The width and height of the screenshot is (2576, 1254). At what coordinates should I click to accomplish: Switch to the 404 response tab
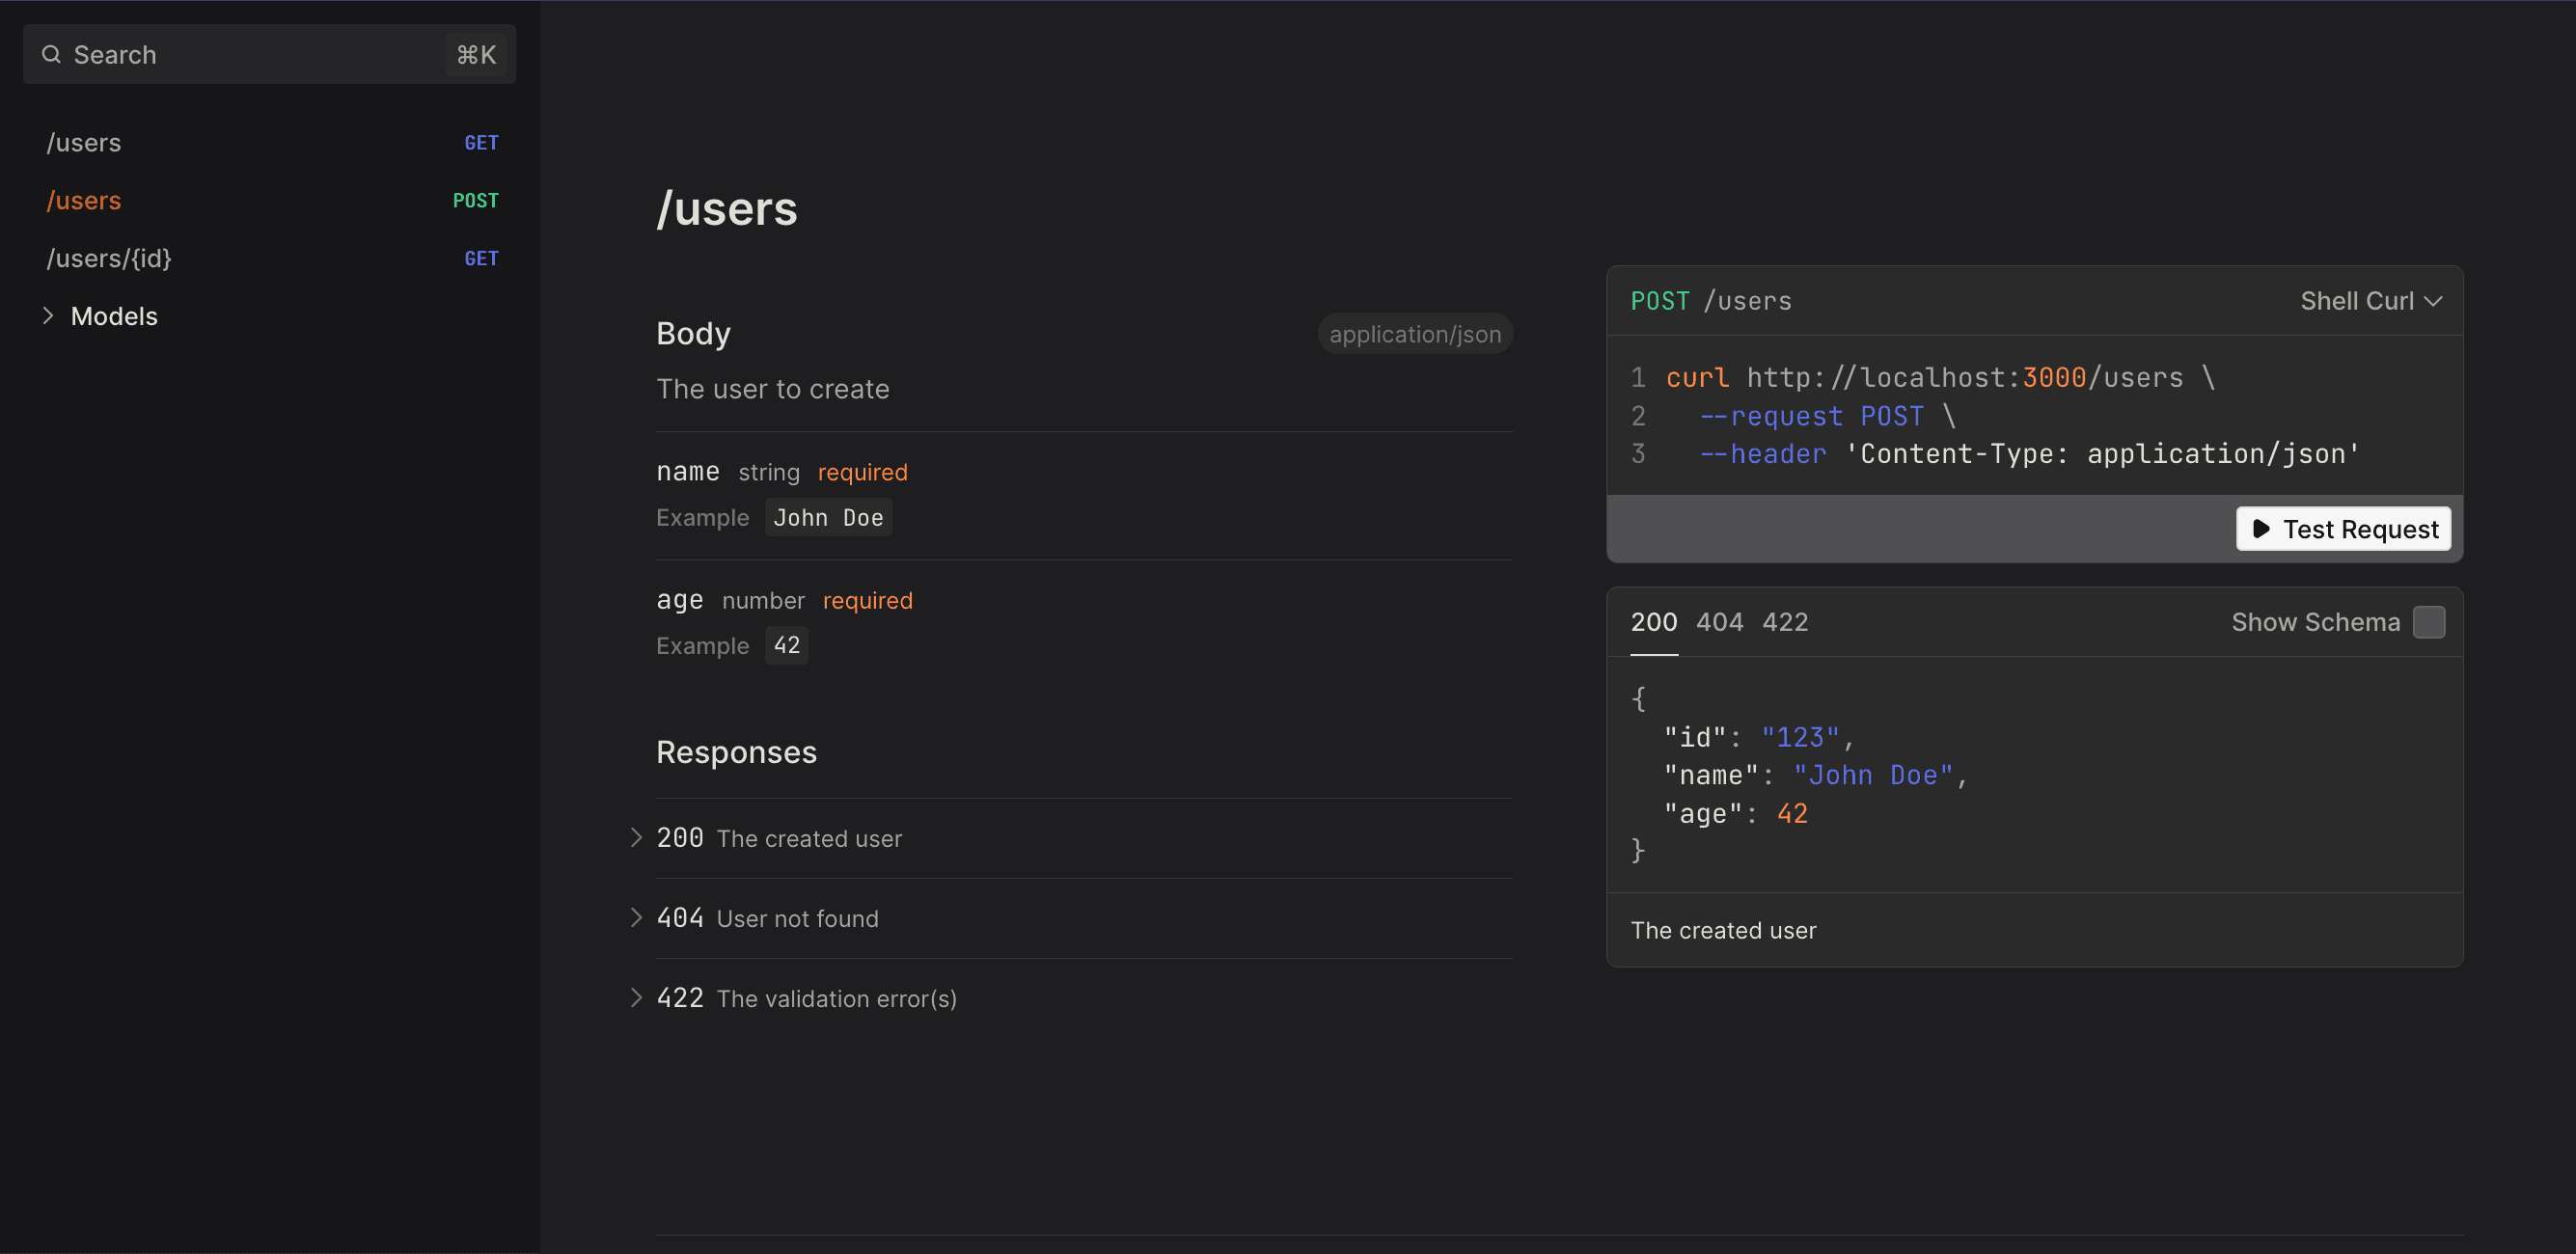(x=1719, y=622)
